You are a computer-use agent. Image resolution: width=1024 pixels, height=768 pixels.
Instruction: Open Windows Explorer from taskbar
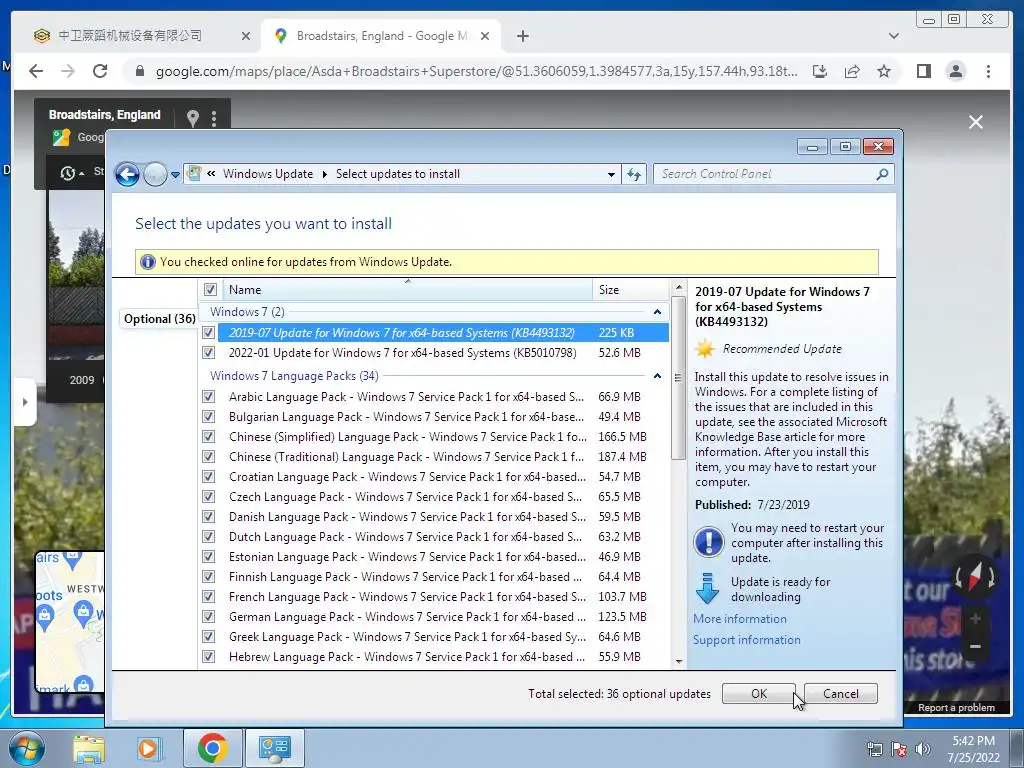89,748
